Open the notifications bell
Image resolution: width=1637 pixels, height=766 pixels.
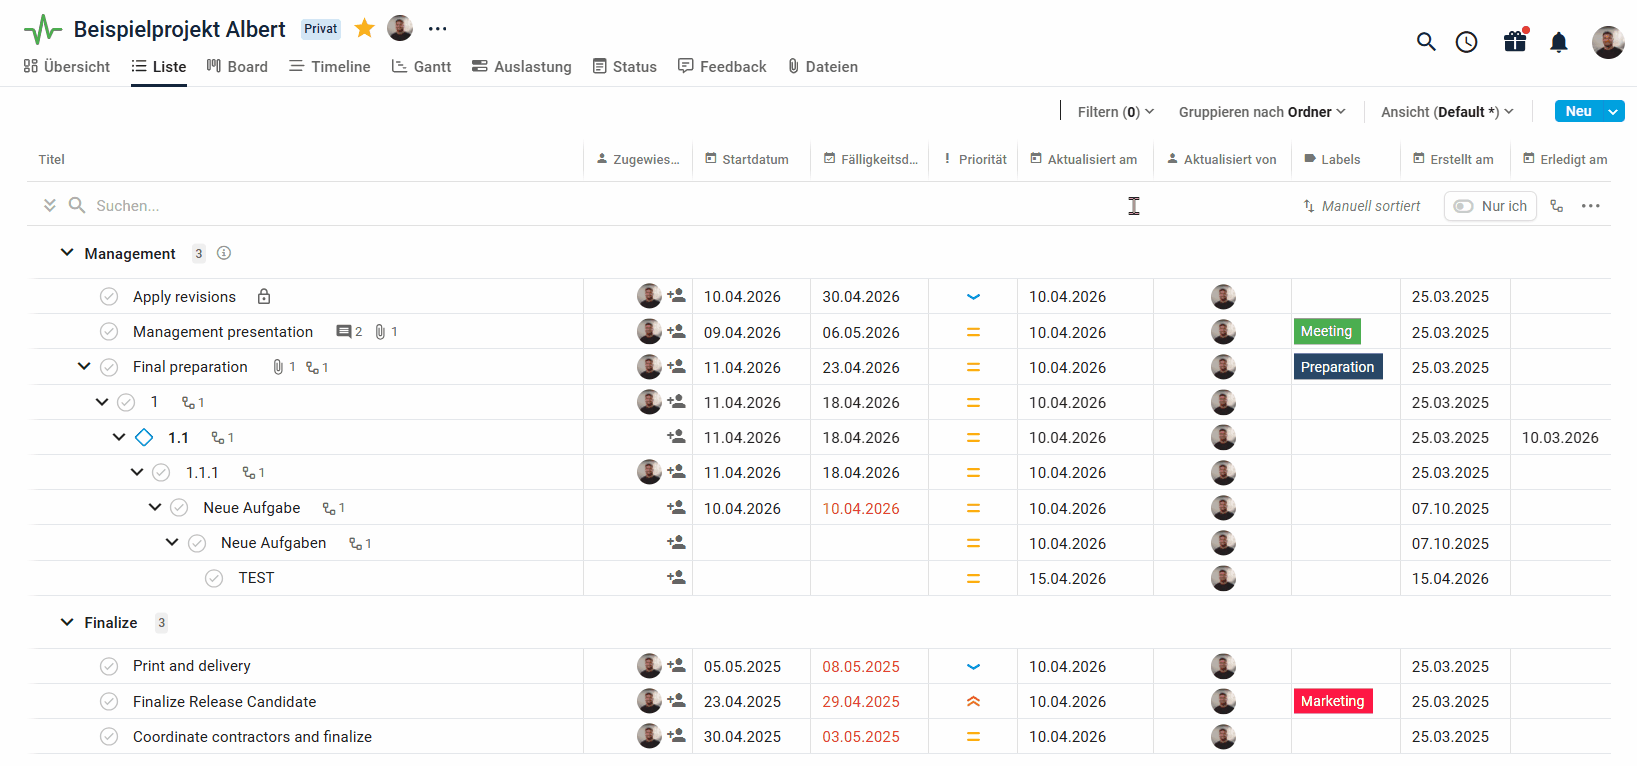pos(1558,42)
